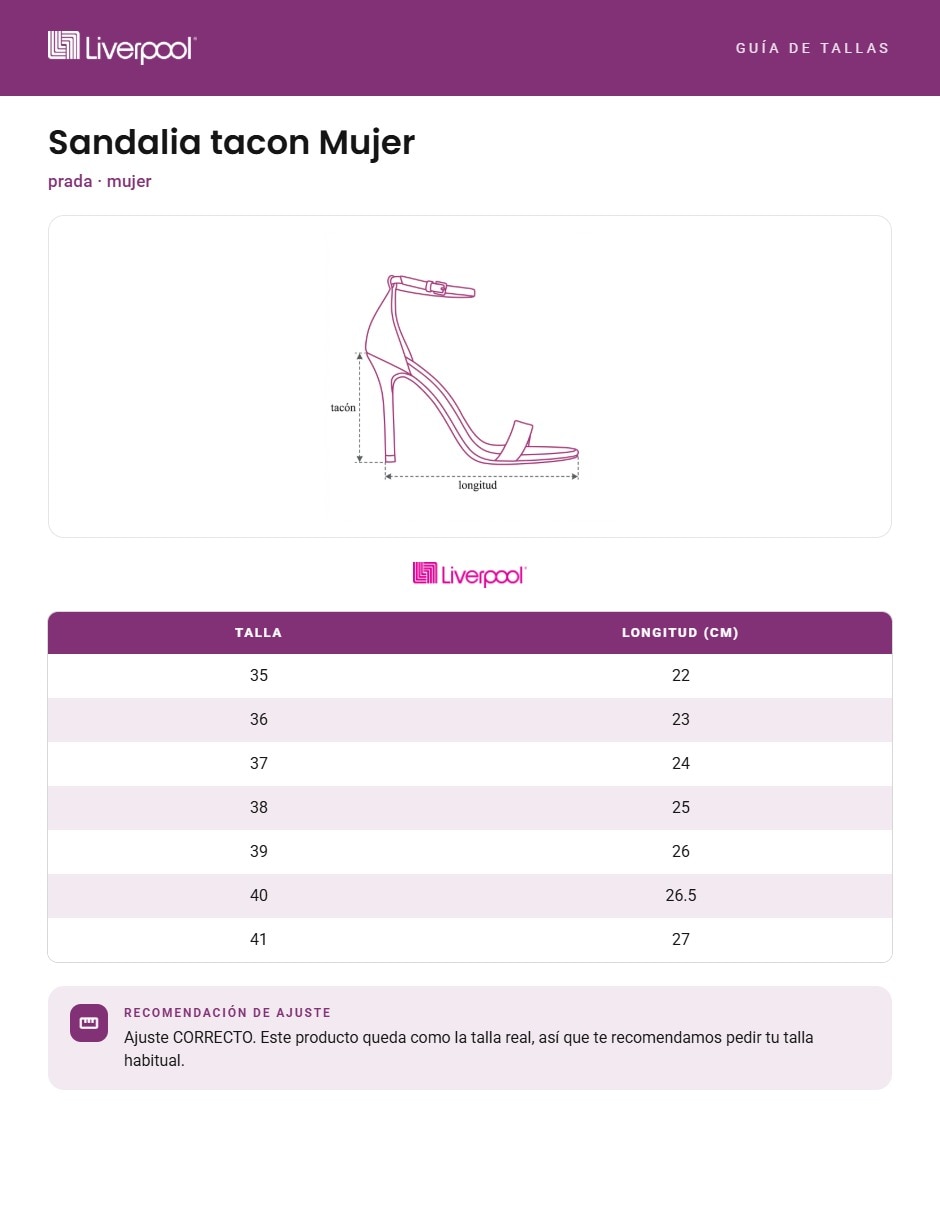This screenshot has width=940, height=1215.
Task: Click the RECOMENDACIÓN DE AJUSTE heading
Action: click(227, 1013)
